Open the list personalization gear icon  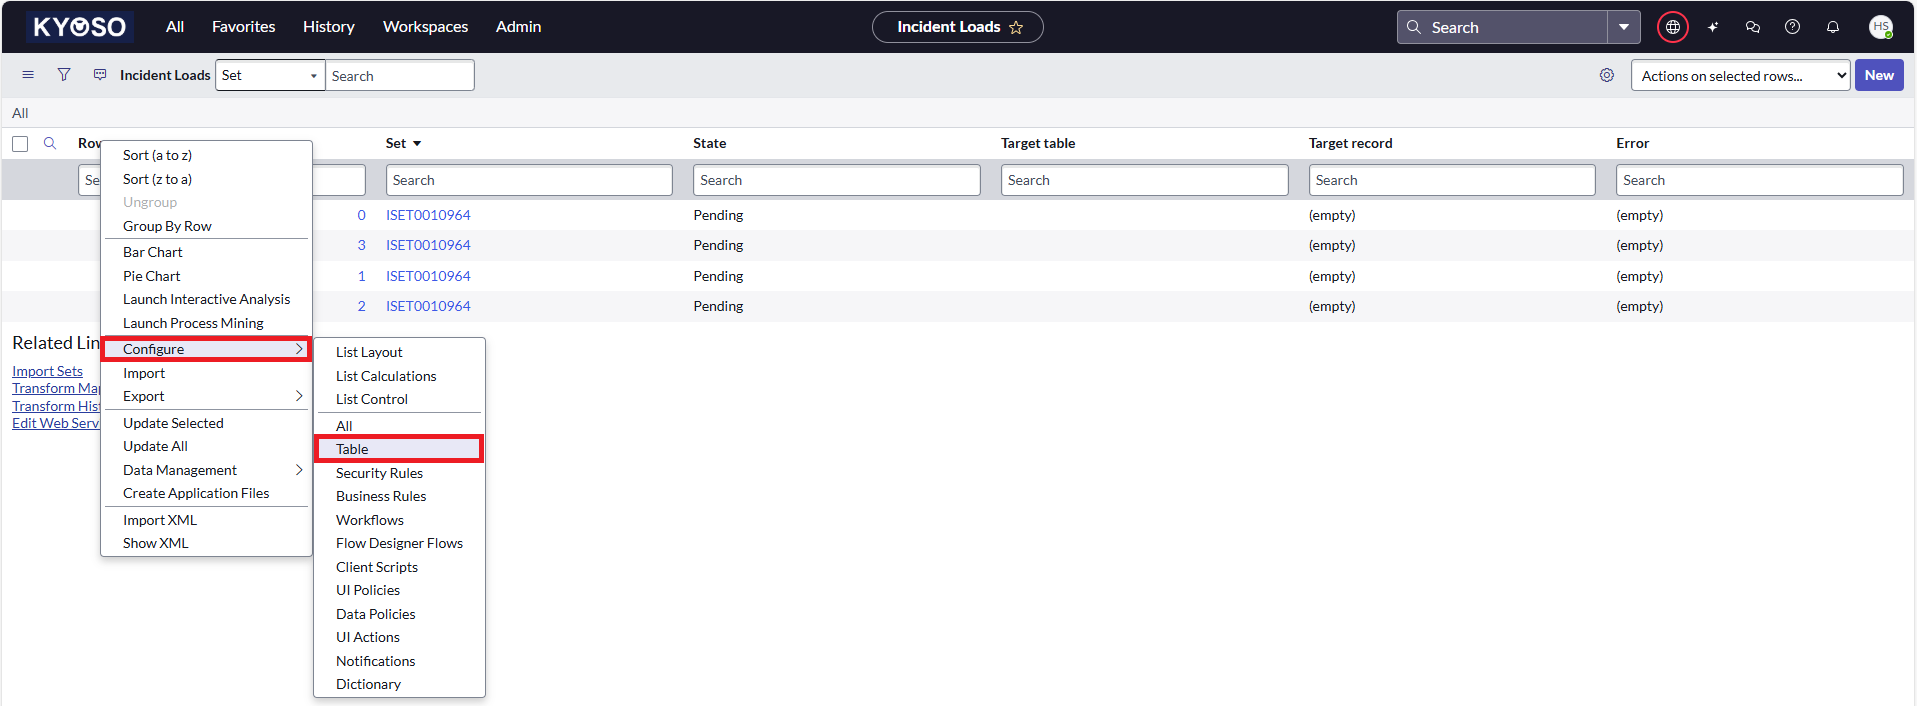(x=1607, y=75)
